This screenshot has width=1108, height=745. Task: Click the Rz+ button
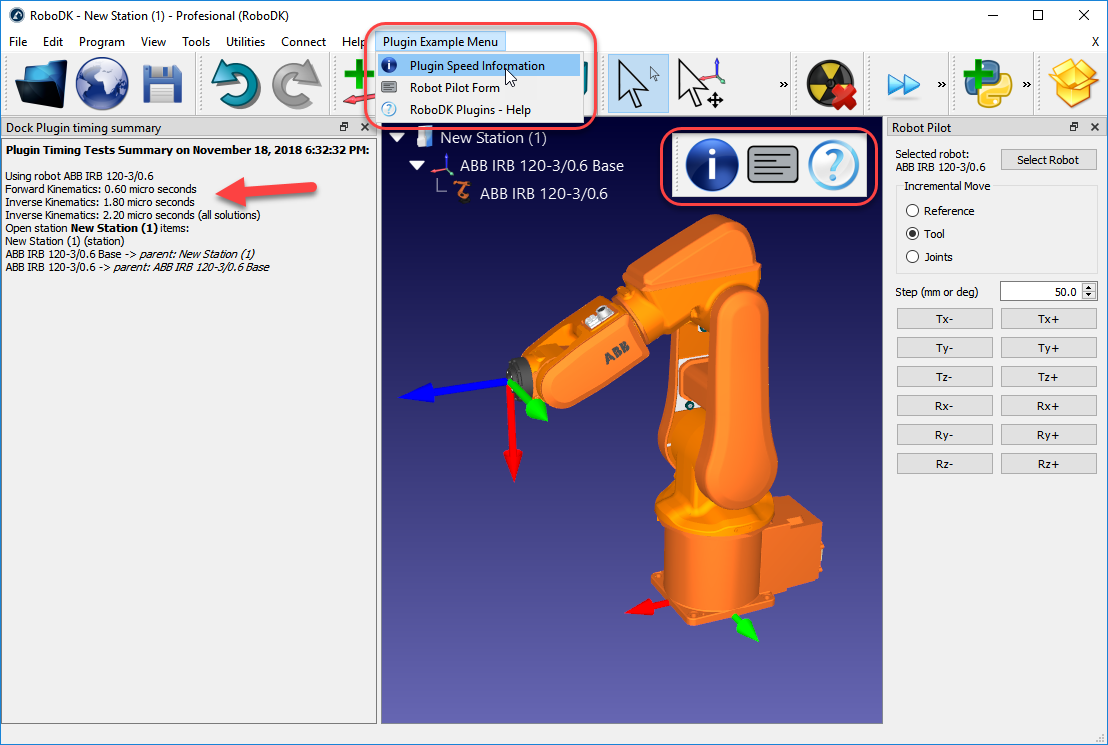(x=1049, y=464)
